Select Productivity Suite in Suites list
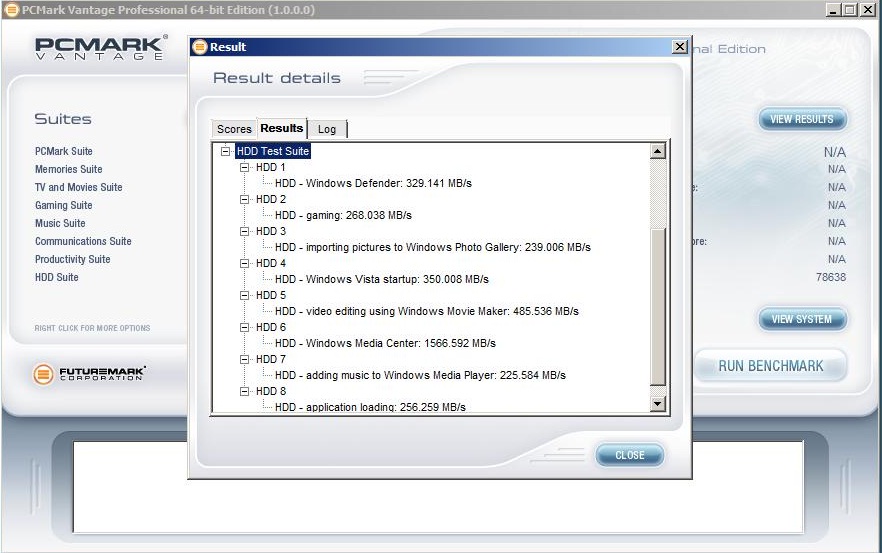882x553 pixels. (x=73, y=259)
